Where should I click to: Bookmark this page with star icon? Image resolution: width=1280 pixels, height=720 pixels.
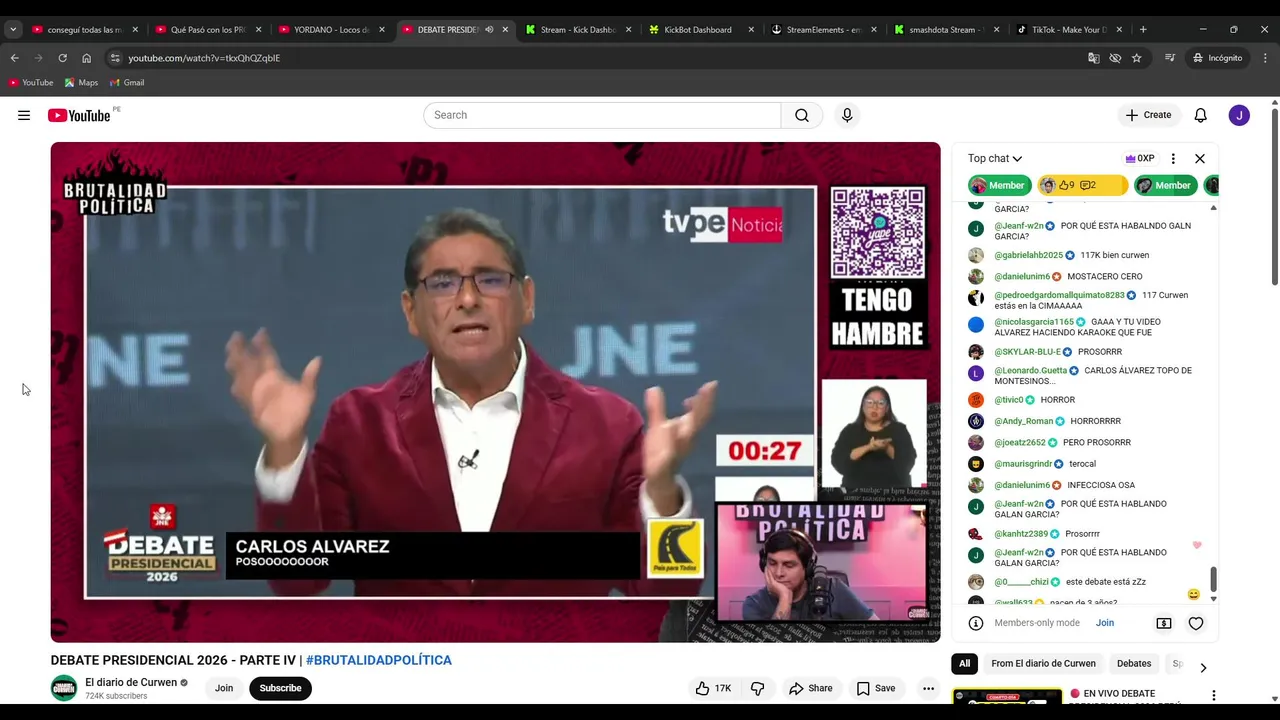[x=1137, y=58]
